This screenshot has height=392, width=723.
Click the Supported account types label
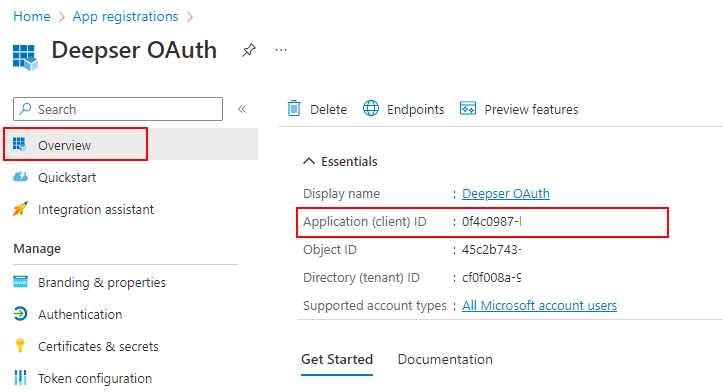coord(375,305)
